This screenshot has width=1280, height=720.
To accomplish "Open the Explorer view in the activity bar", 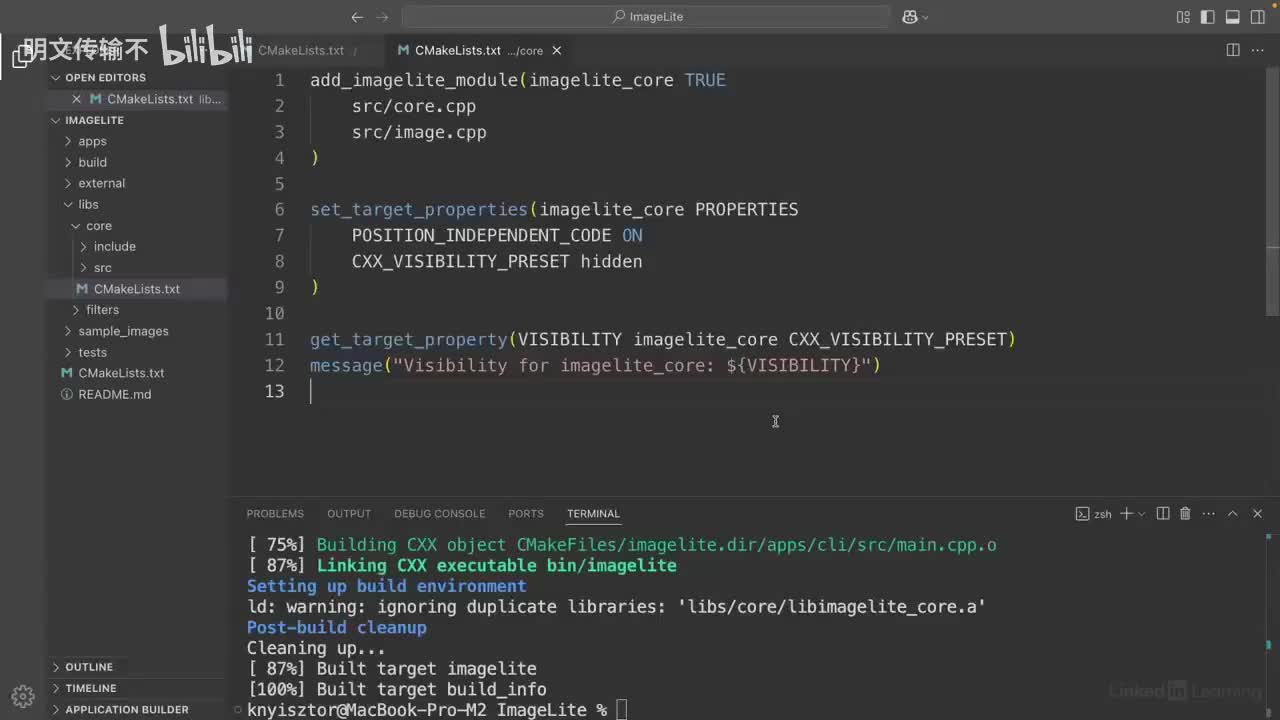I will pos(22,57).
